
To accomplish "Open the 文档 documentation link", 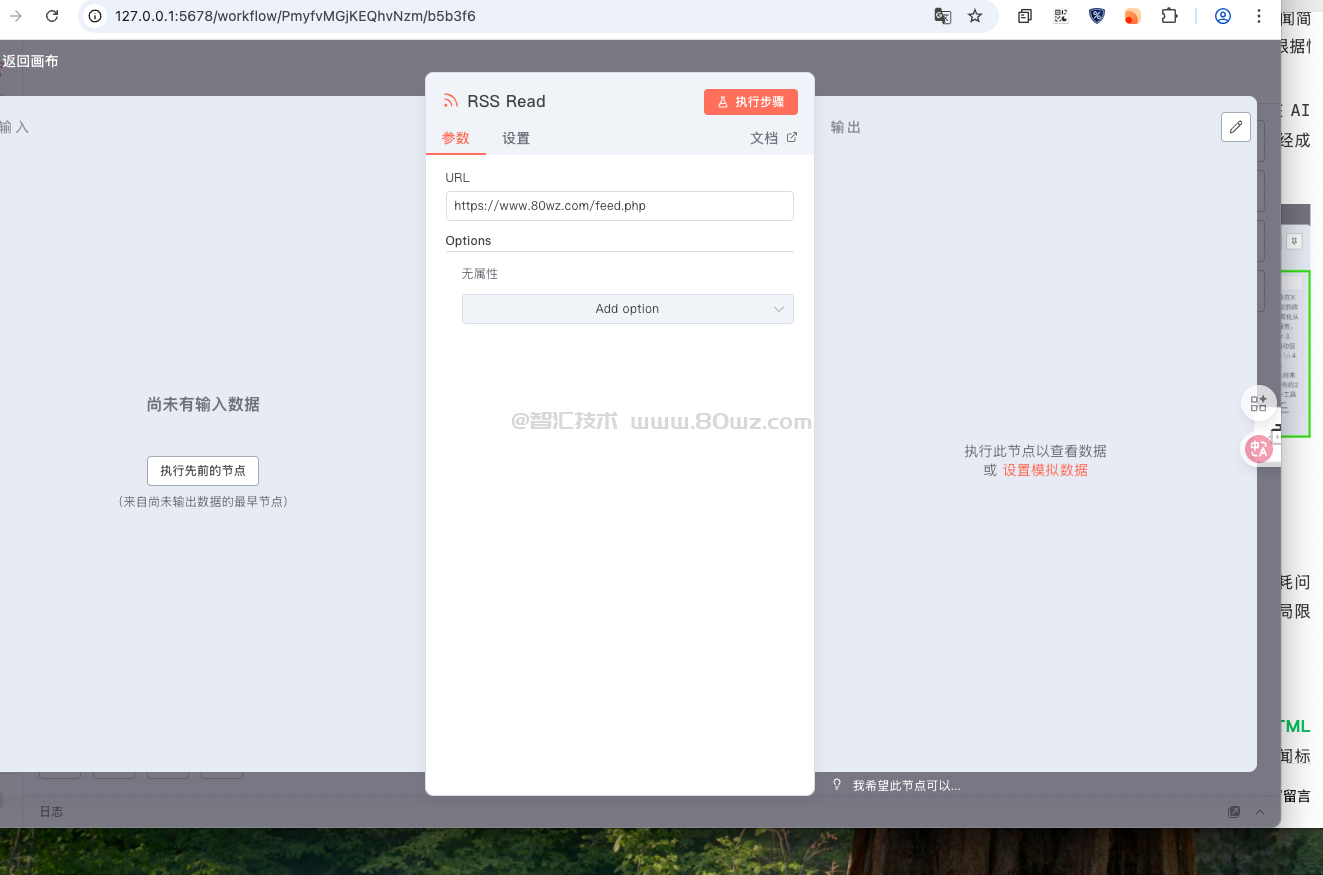I will pyautogui.click(x=773, y=138).
